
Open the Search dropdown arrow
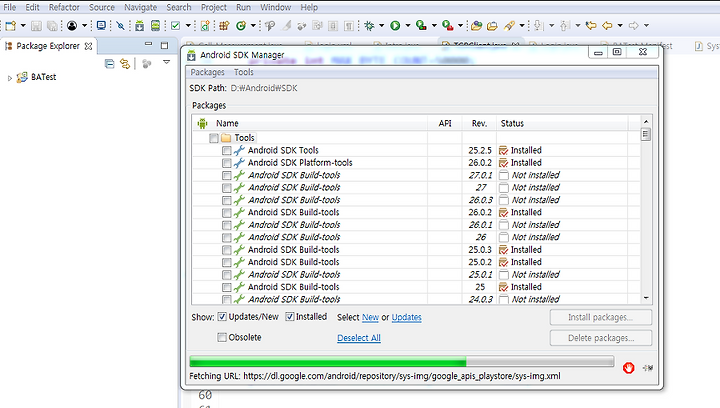tap(522, 26)
